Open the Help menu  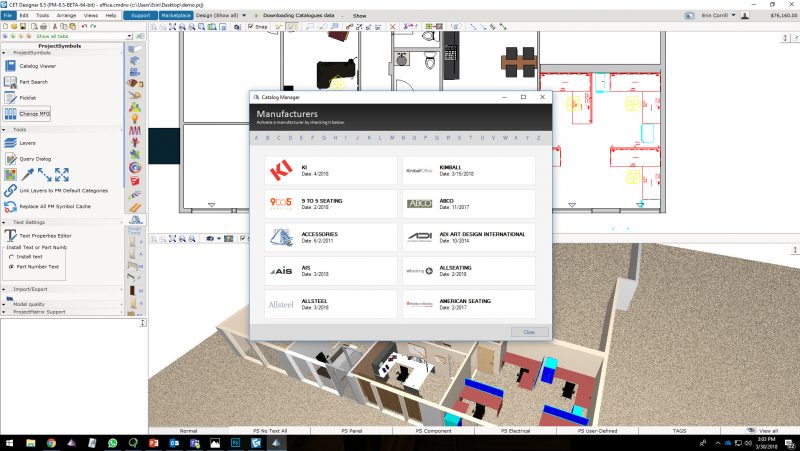coord(111,15)
